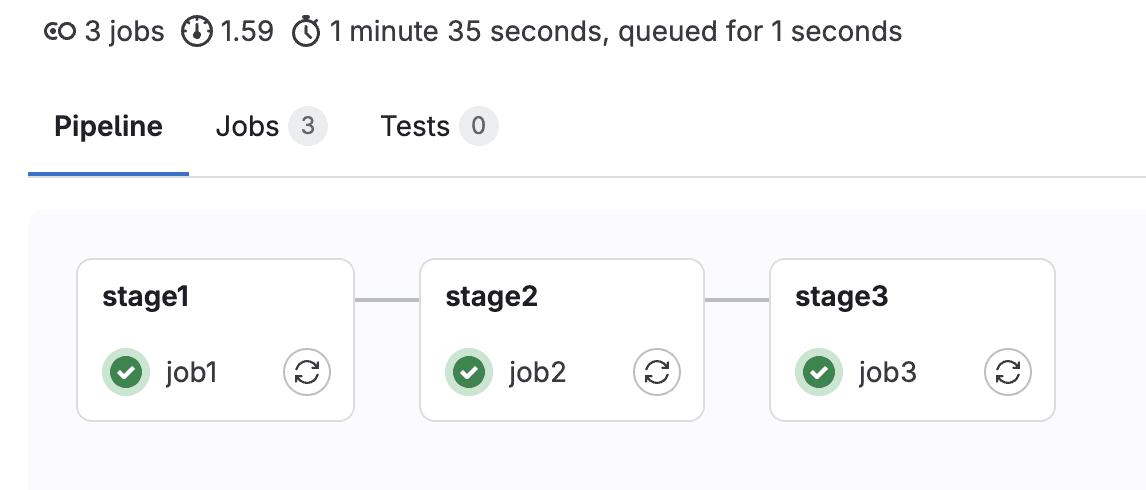Click the Tests tab count badge
The image size is (1146, 490).
tap(479, 127)
